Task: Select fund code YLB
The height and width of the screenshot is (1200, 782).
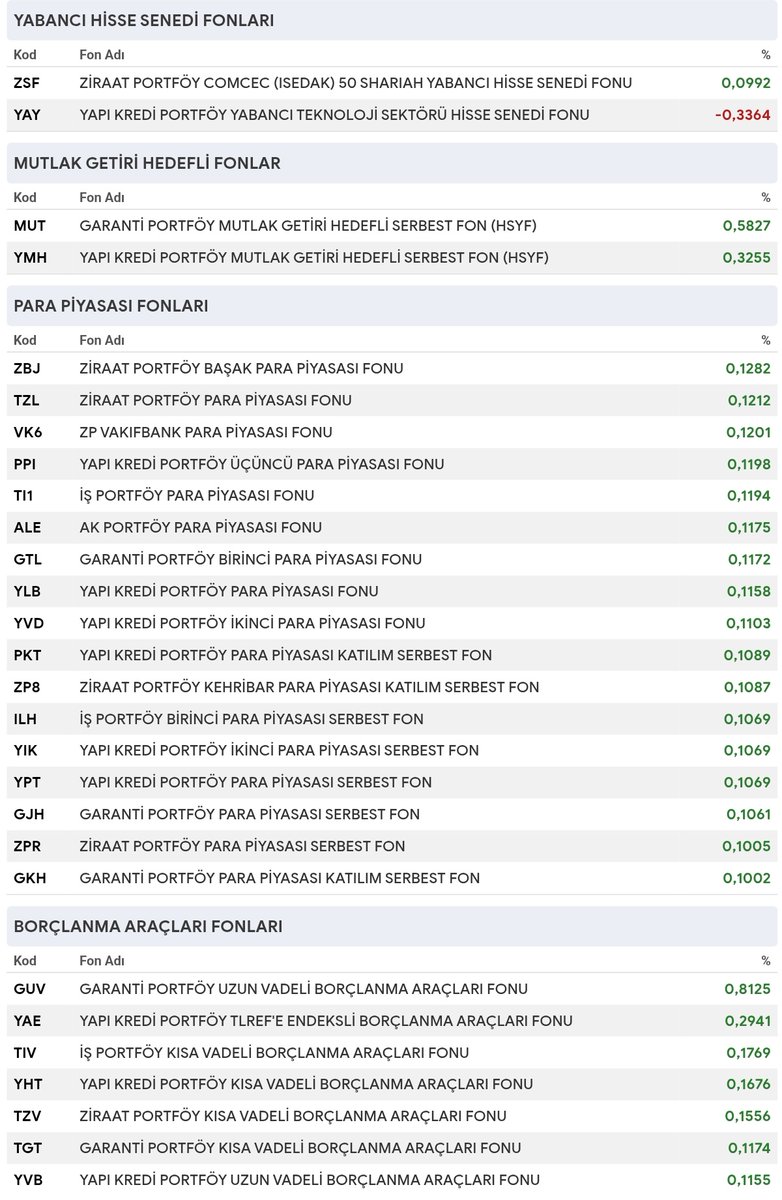Action: 27,592
